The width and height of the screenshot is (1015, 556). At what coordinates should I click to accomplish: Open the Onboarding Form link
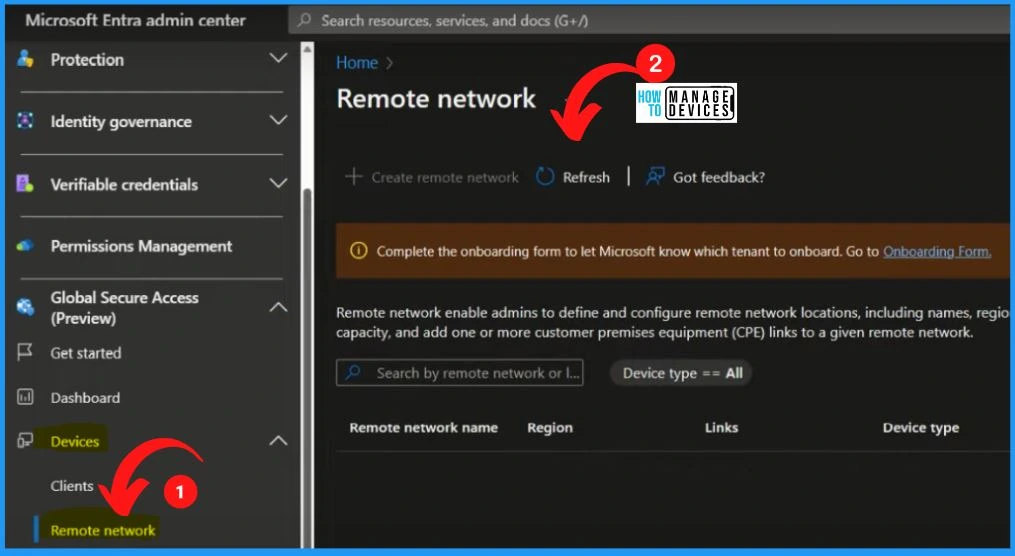pos(937,251)
